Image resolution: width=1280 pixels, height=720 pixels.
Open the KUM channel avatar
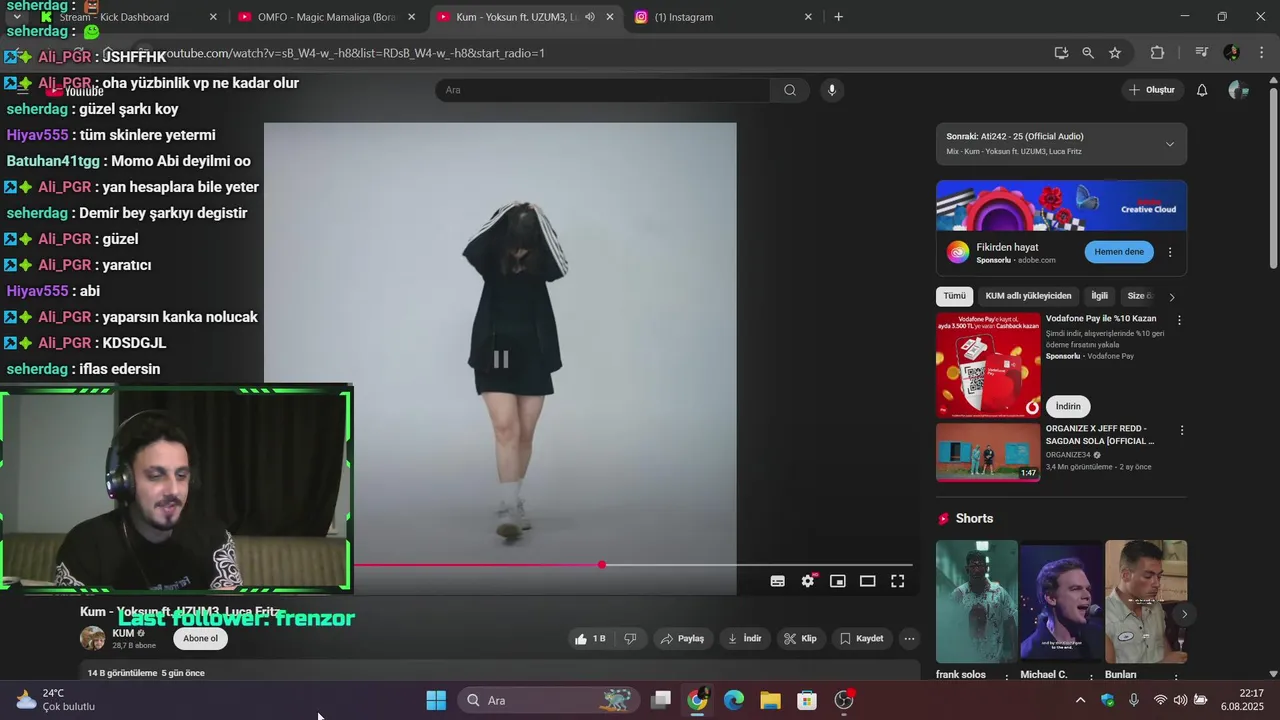point(92,638)
